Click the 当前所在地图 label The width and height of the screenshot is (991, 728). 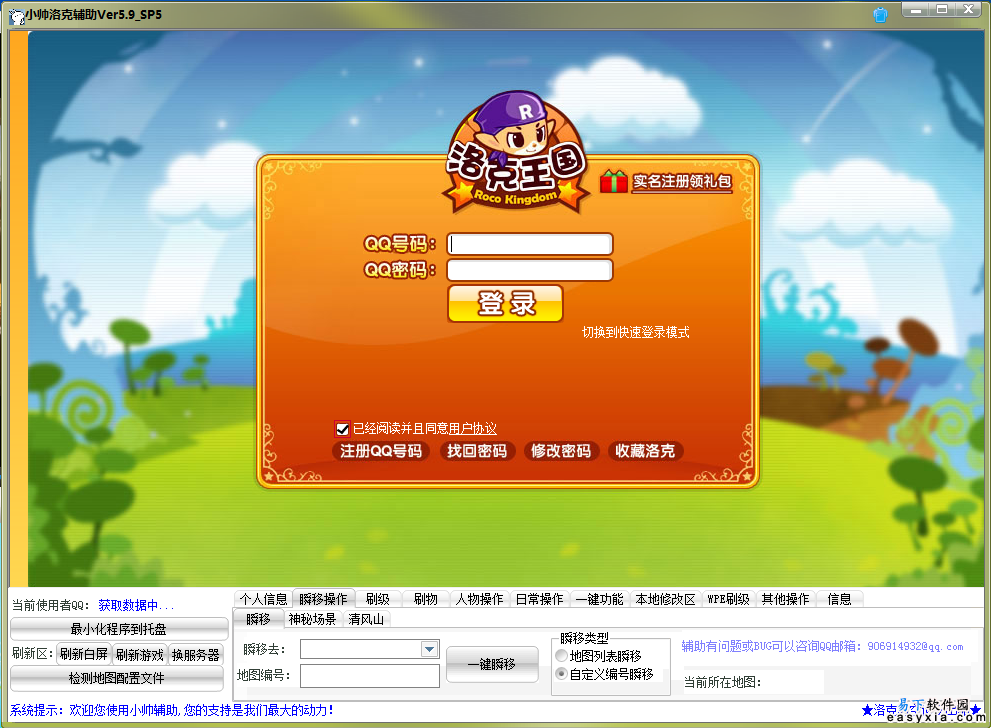(722, 682)
